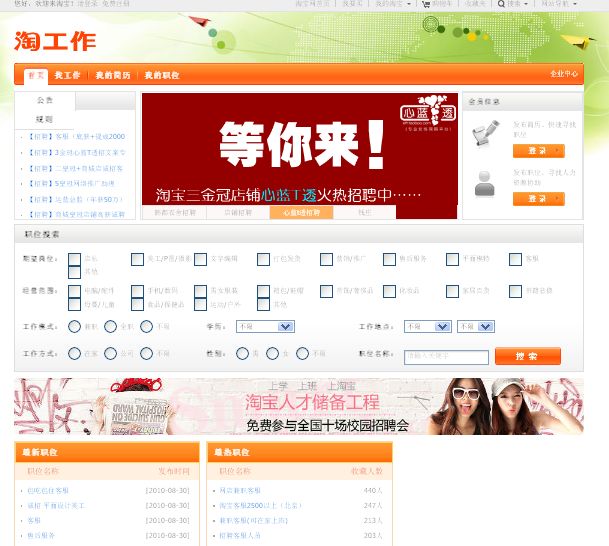Viewport: 609px width, 546px height.
Task: Open 收藏夹 link in top bar
Action: [x=475, y=4]
